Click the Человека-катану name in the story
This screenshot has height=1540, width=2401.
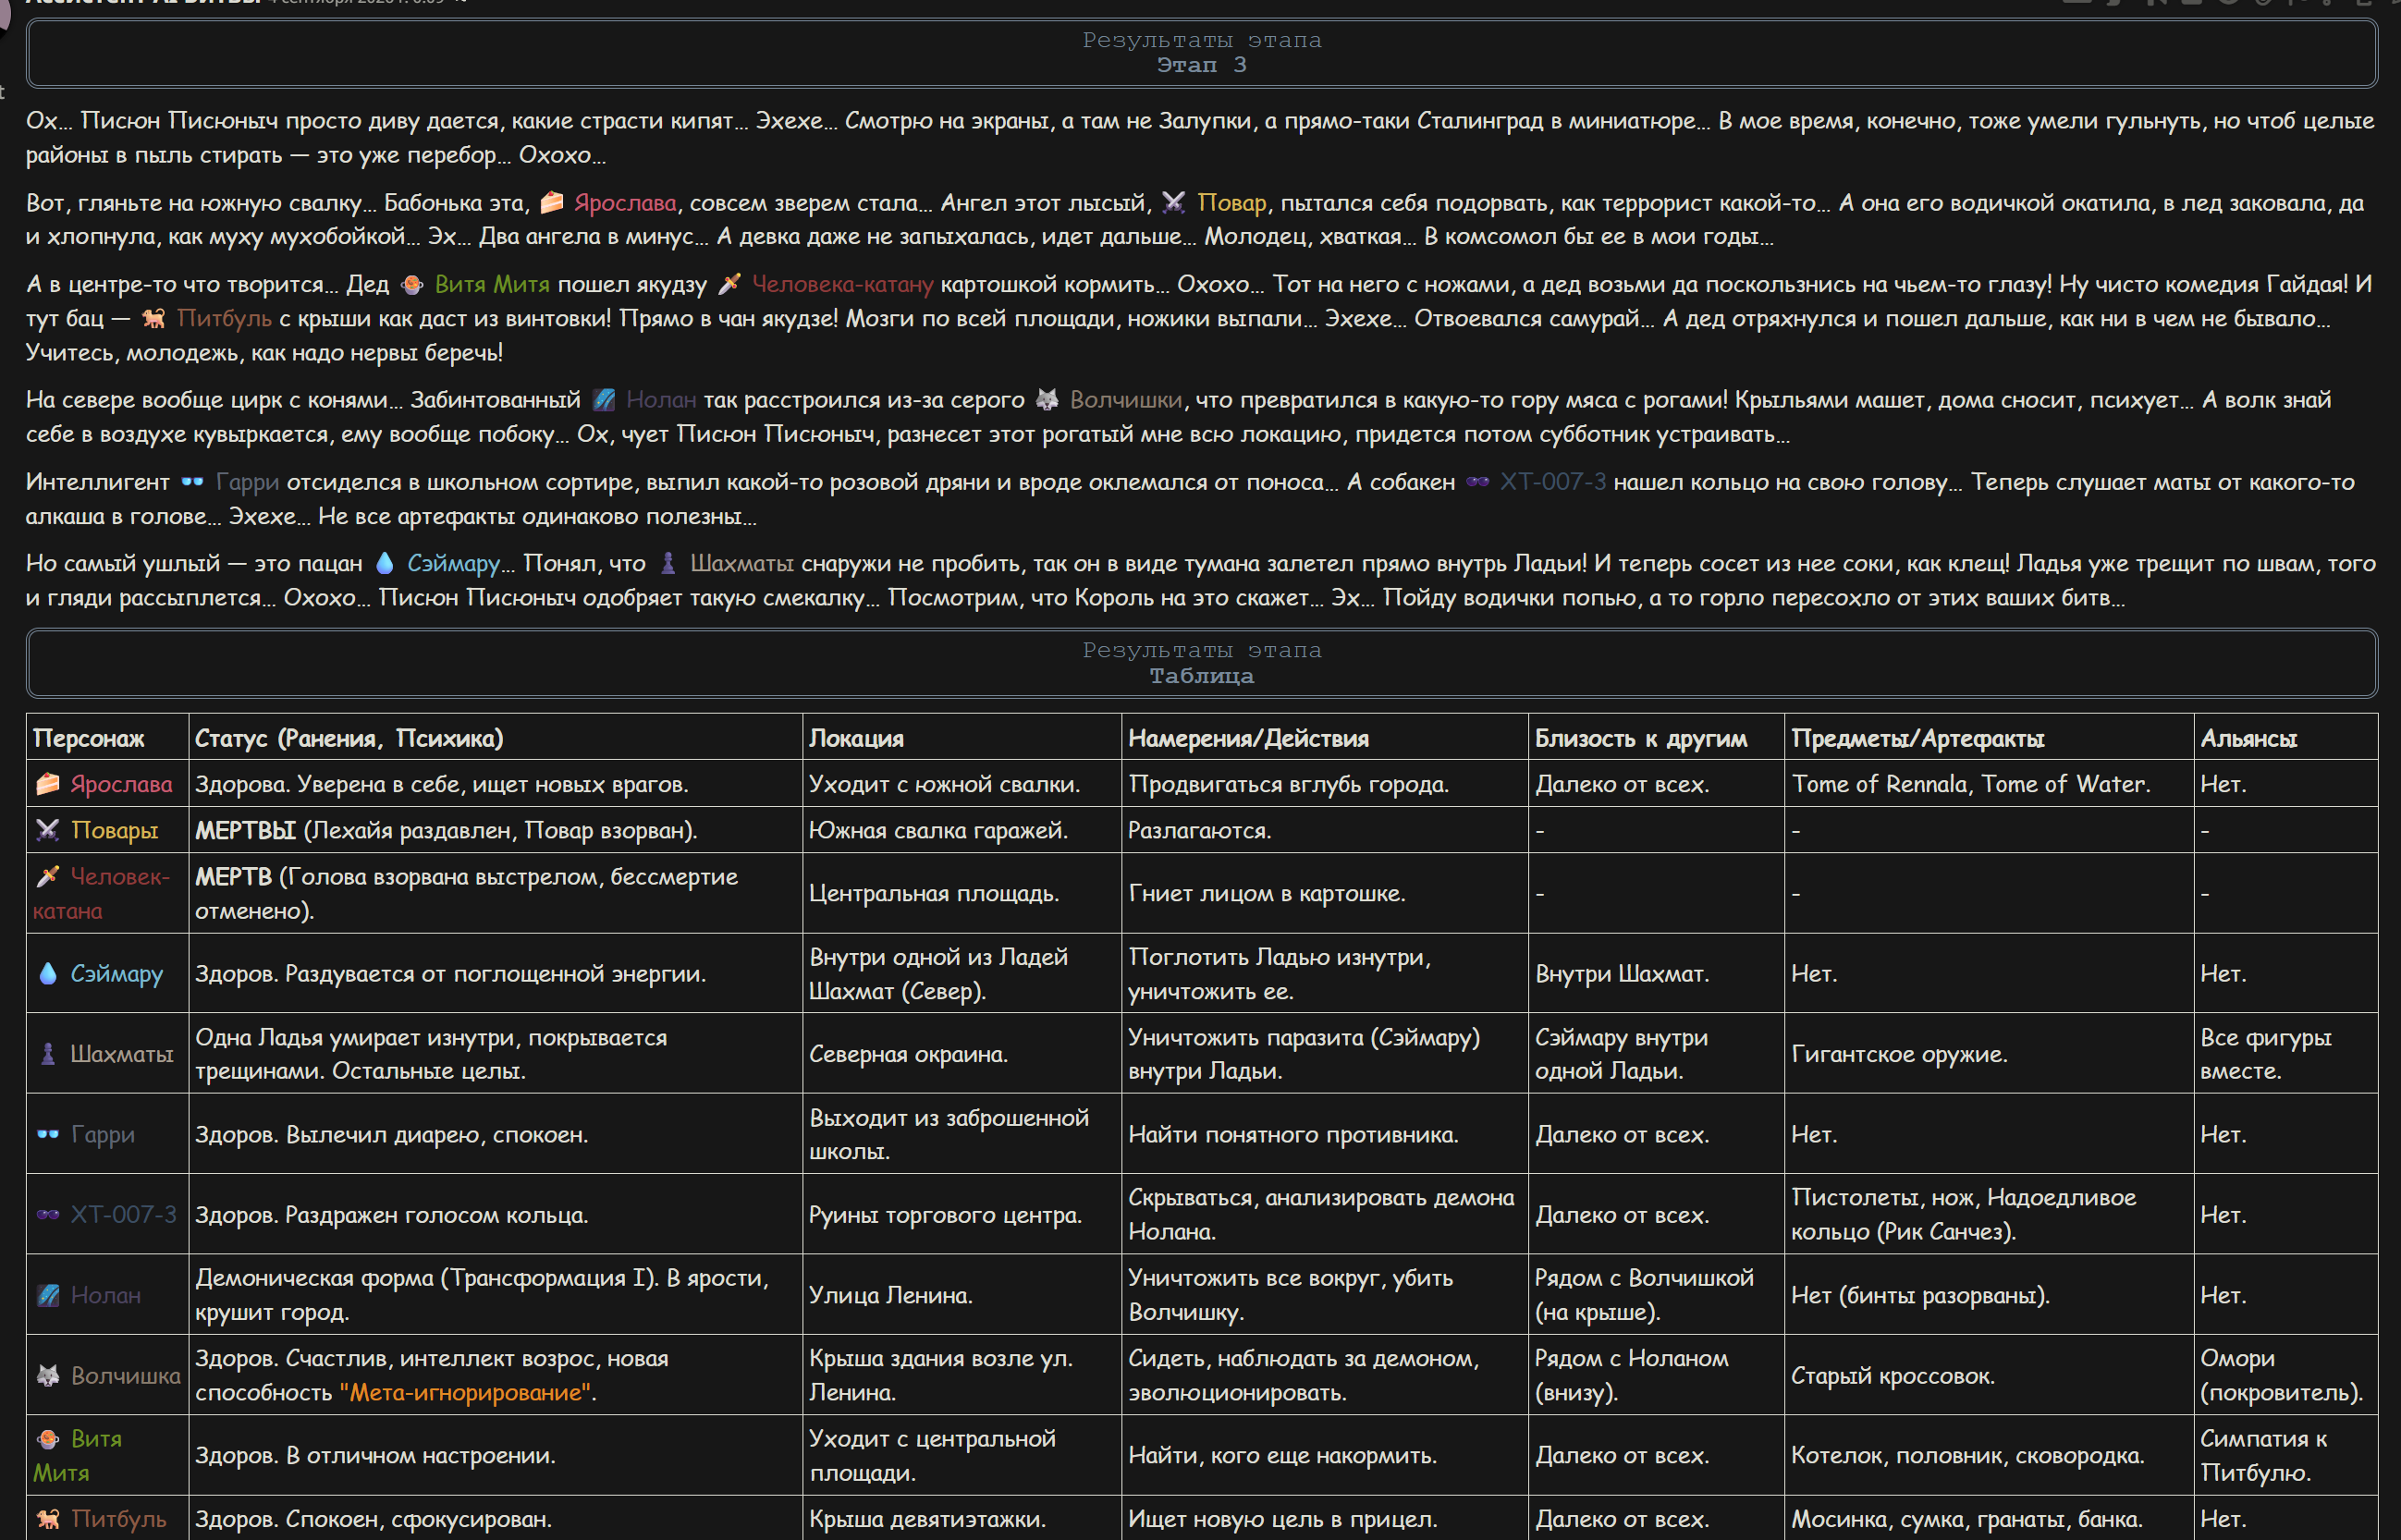(842, 285)
